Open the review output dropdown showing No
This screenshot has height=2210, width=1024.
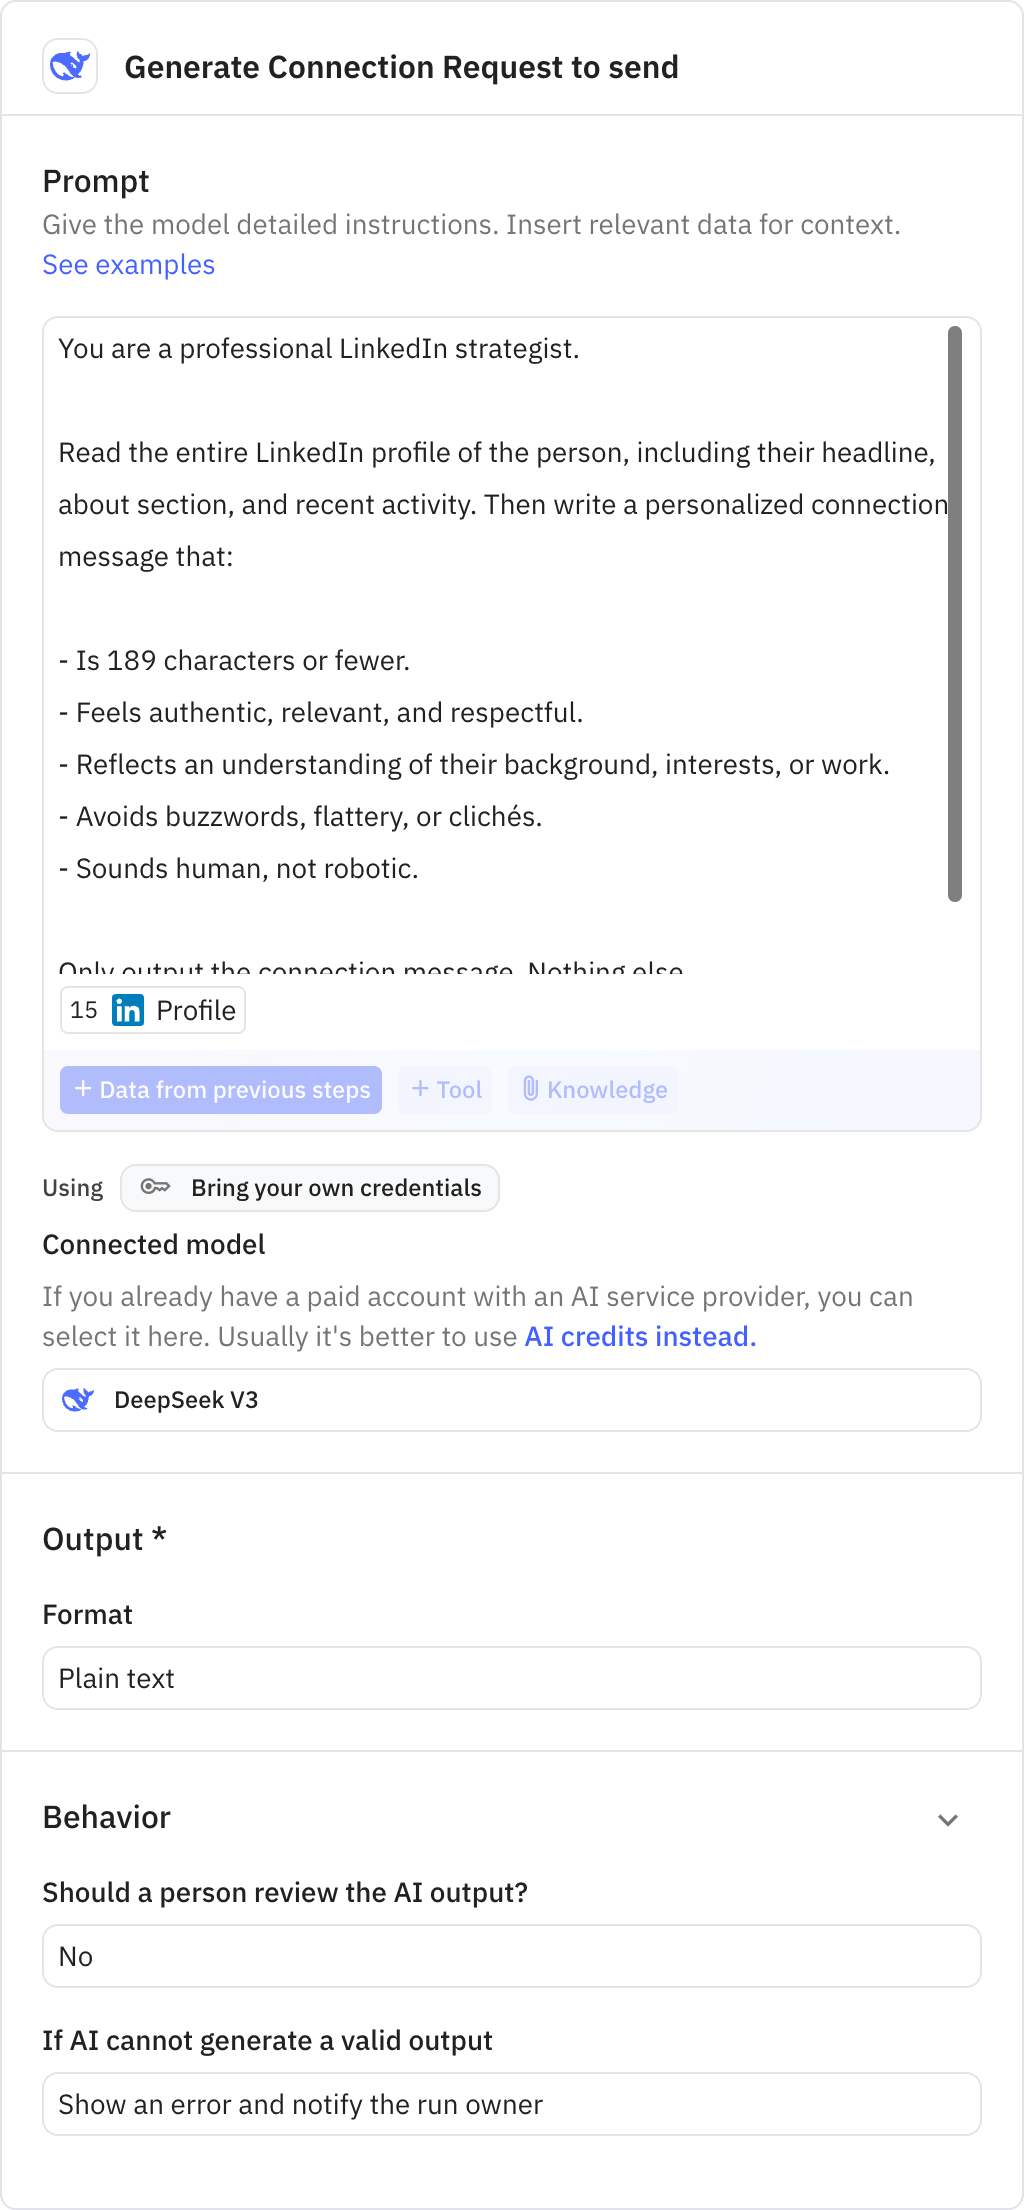512,1955
